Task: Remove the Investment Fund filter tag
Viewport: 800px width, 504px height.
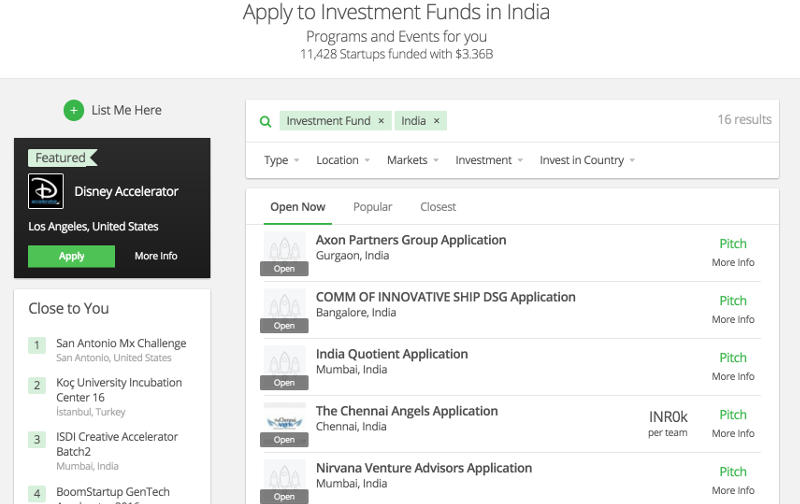Action: point(381,121)
